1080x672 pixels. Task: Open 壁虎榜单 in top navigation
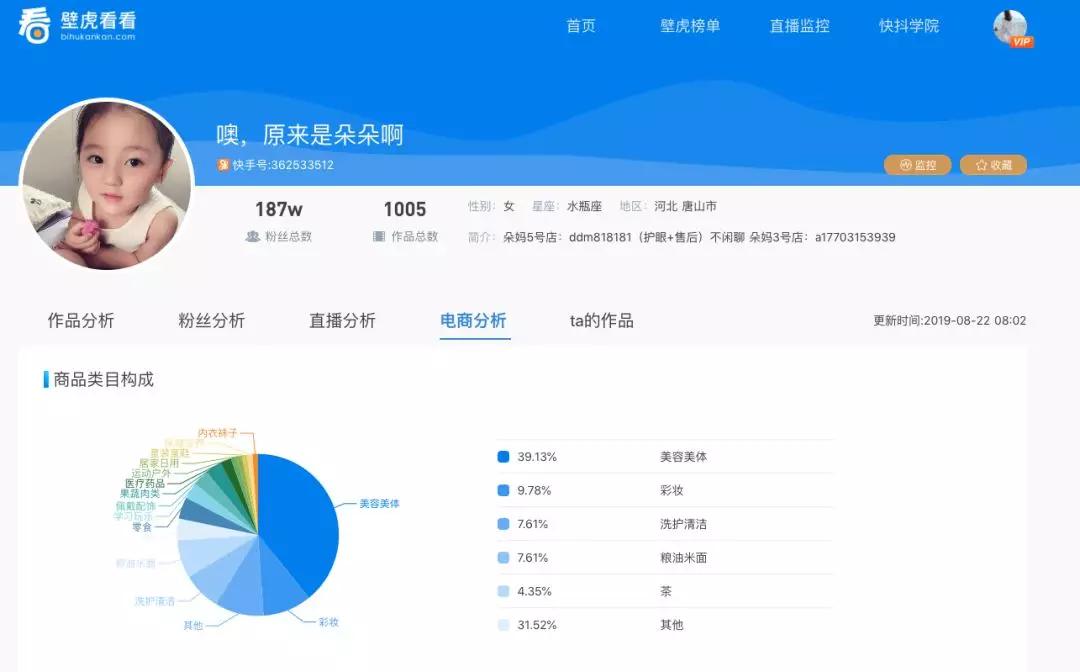pos(689,26)
